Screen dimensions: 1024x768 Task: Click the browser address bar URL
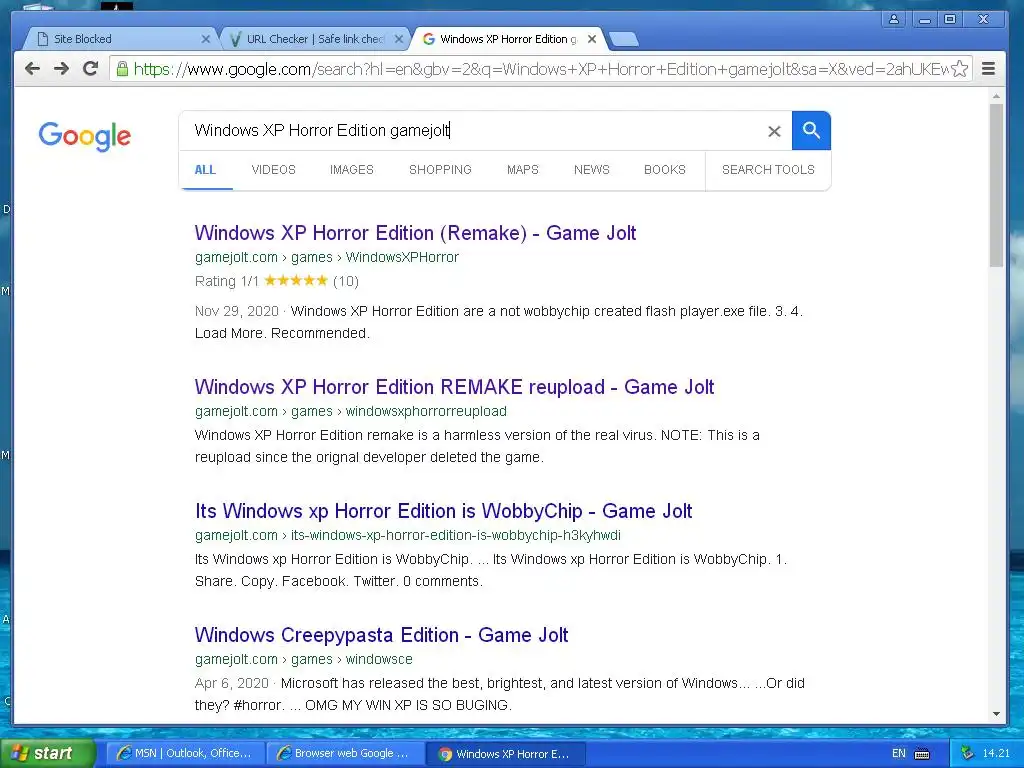point(541,69)
